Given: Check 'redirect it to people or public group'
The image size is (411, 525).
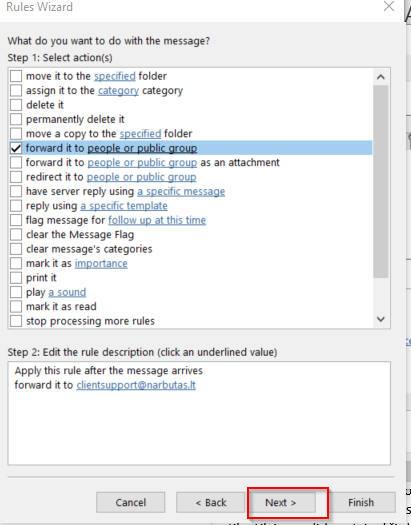Looking at the screenshot, I should click(x=16, y=177).
